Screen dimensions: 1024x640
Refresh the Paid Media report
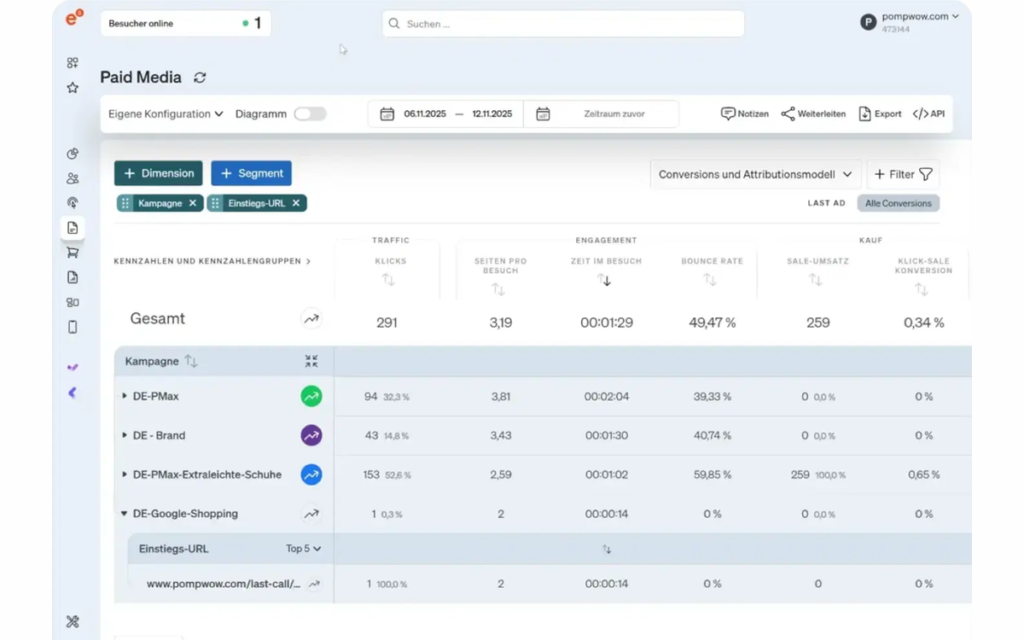click(200, 78)
